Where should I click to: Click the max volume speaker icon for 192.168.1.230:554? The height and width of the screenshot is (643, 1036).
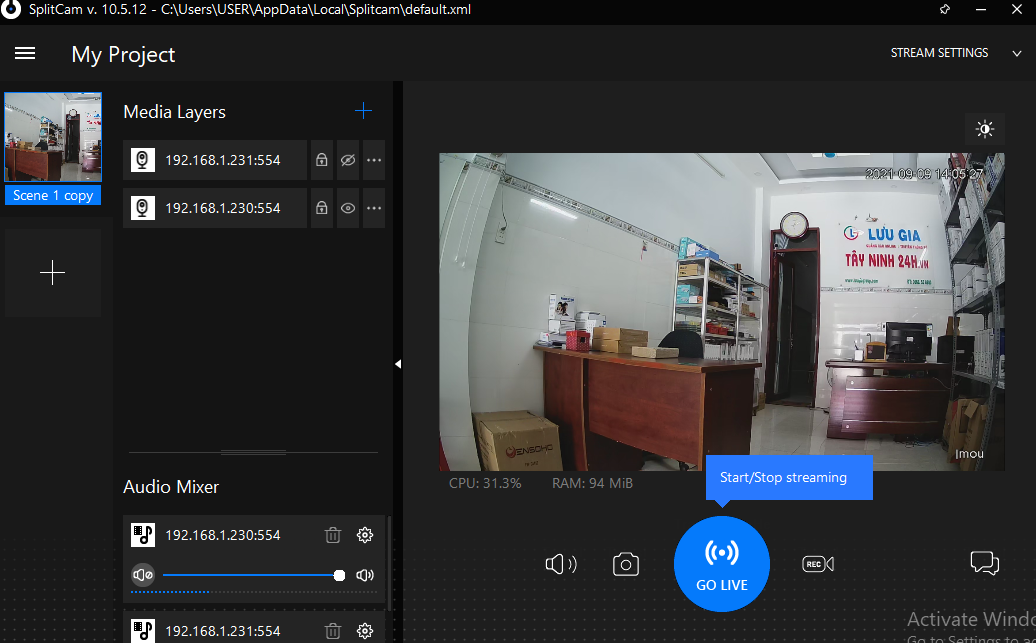click(365, 575)
